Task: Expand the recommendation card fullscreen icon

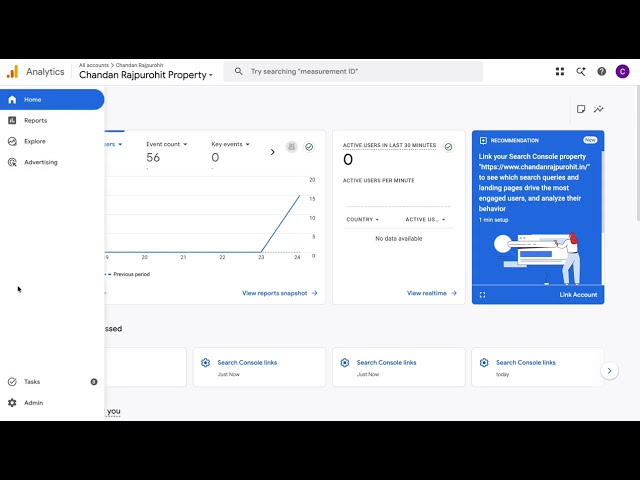Action: point(482,295)
